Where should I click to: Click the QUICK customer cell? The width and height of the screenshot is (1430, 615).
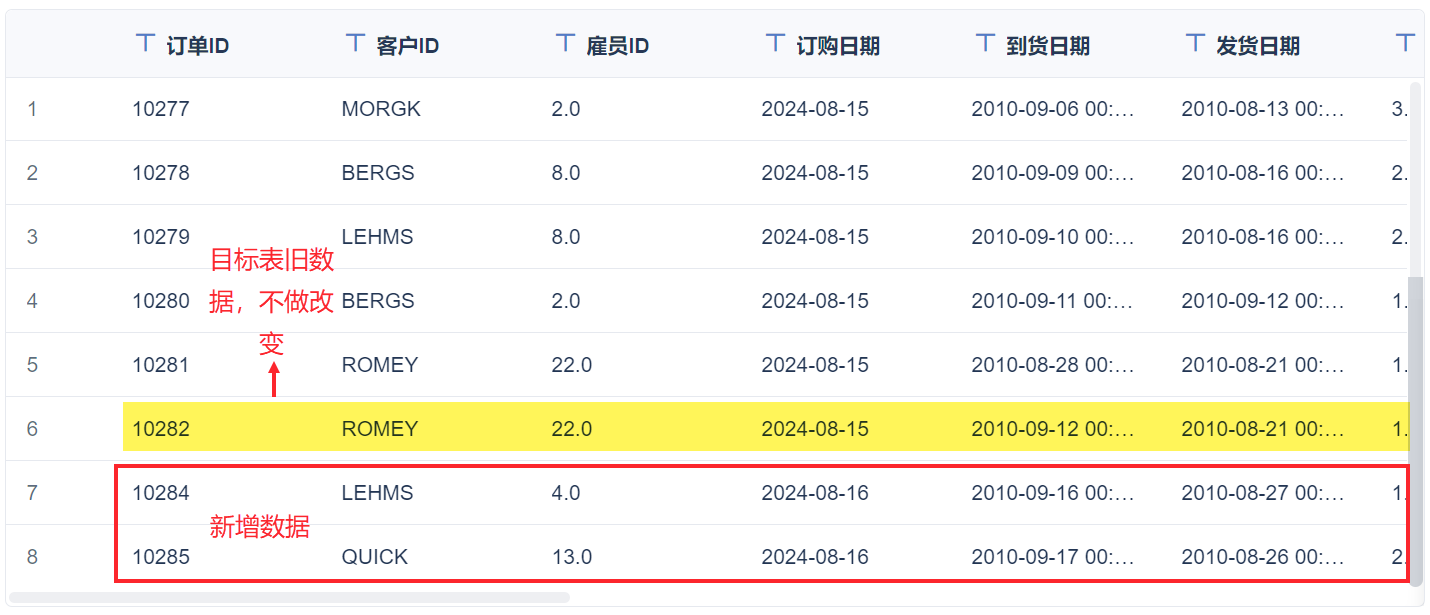point(375,557)
